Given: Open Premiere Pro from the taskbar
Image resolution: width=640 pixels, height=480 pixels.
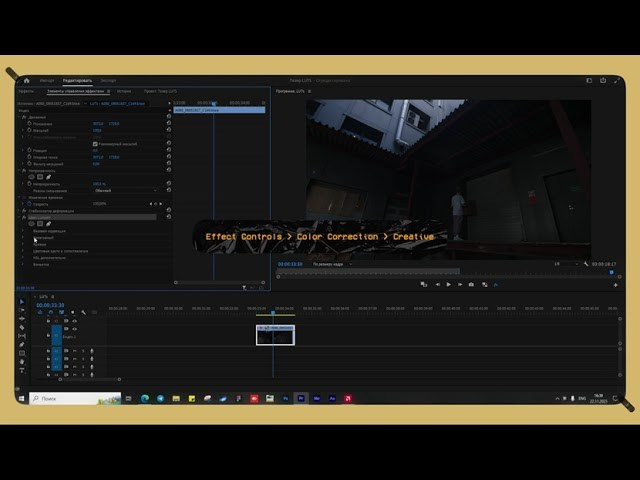Looking at the screenshot, I should tap(301, 398).
